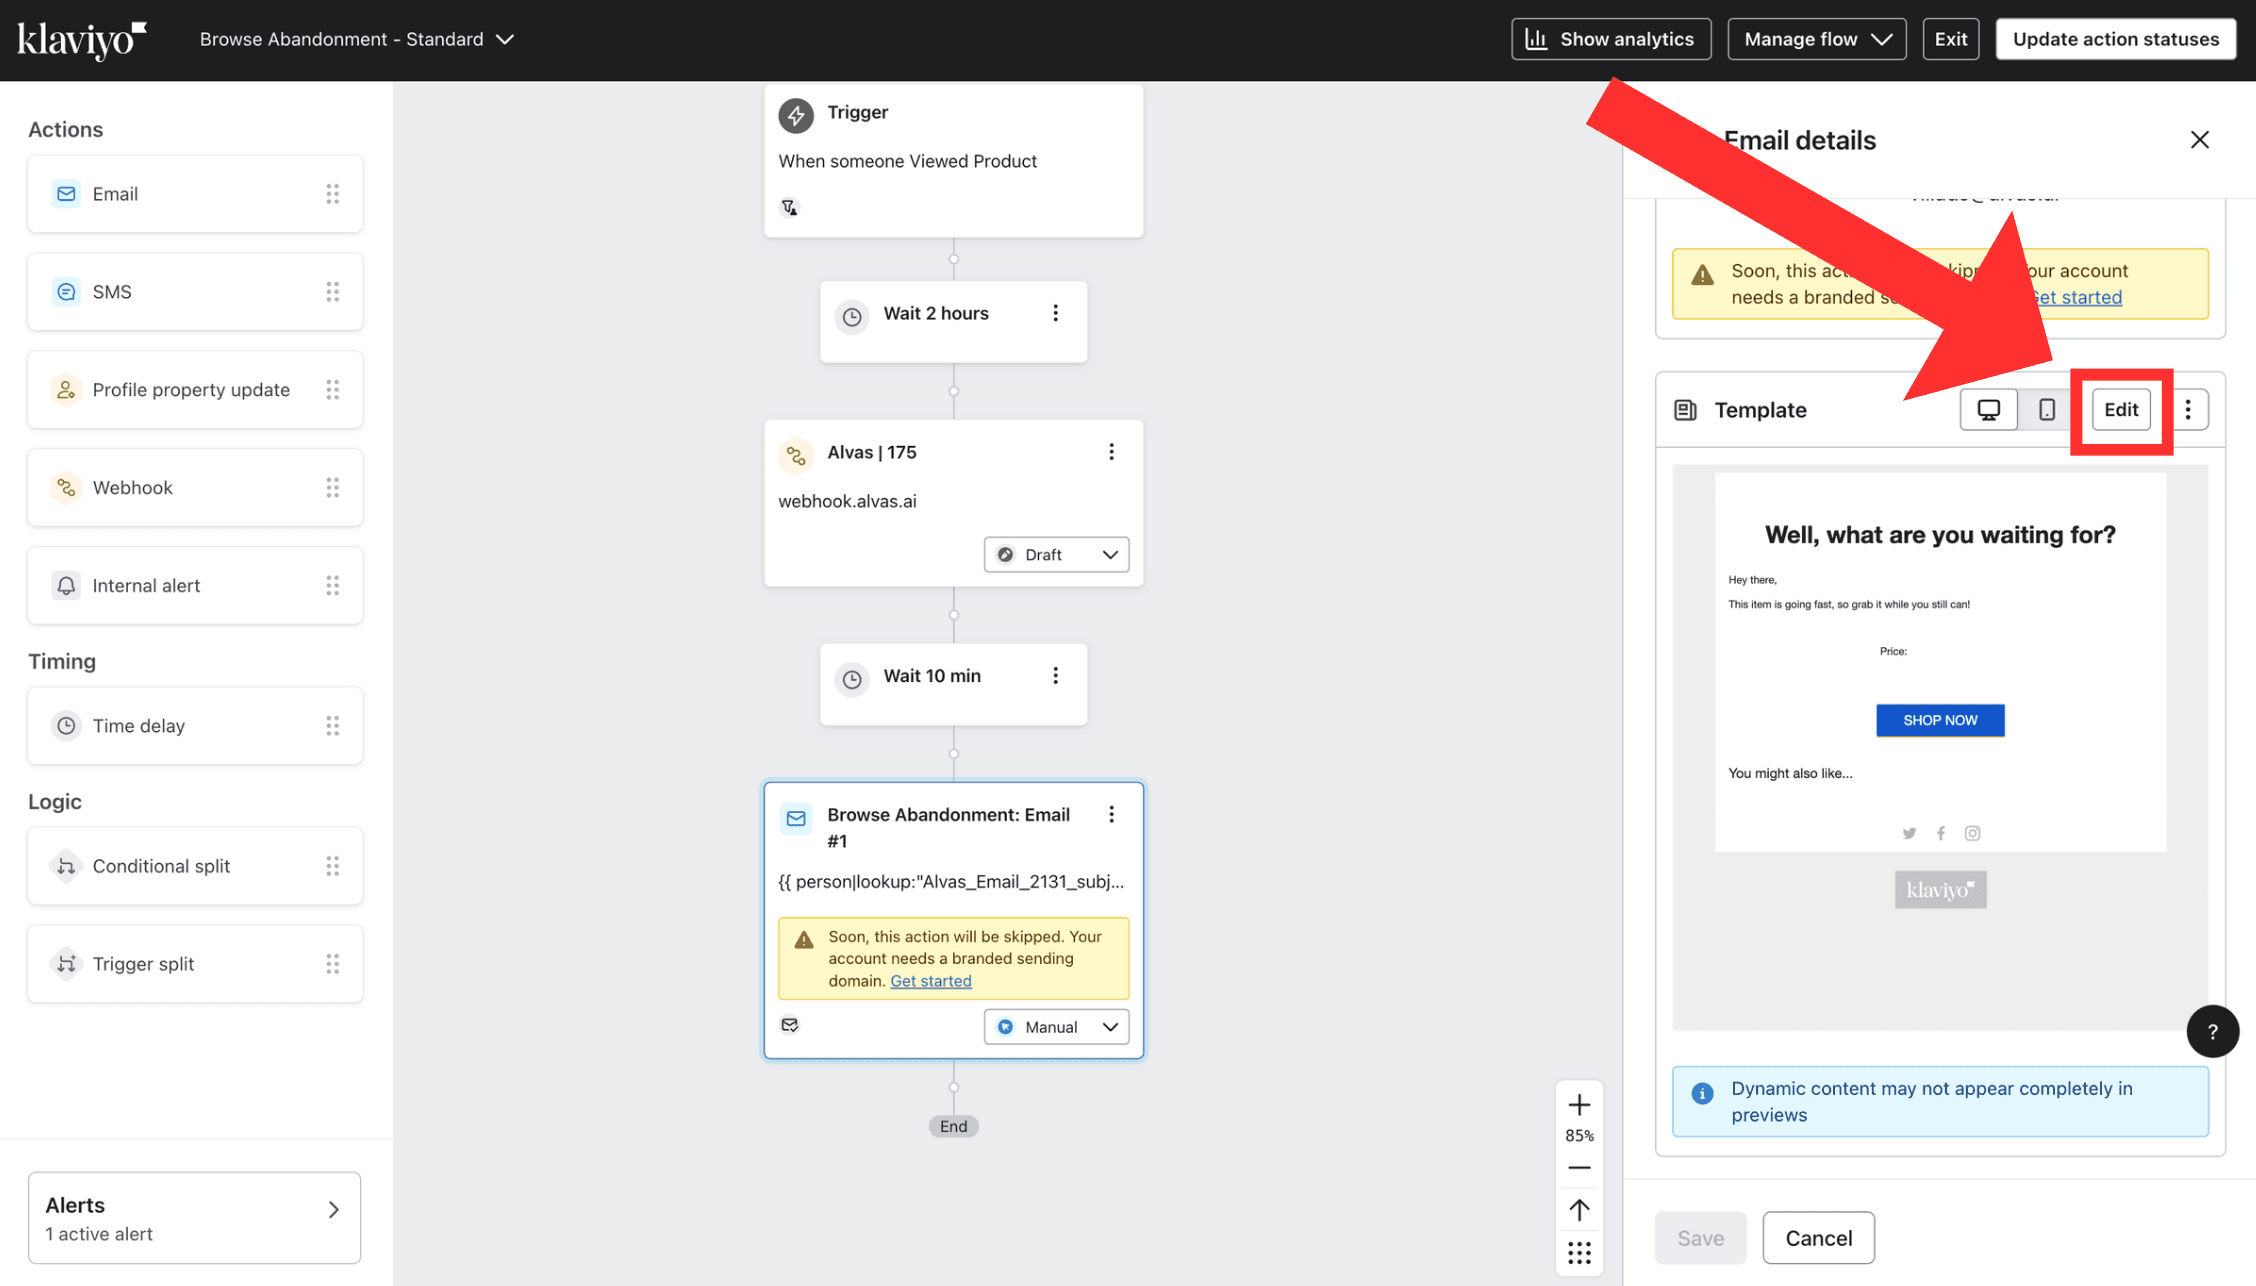Click Get started link in email card
Image resolution: width=2256 pixels, height=1286 pixels.
[x=931, y=981]
